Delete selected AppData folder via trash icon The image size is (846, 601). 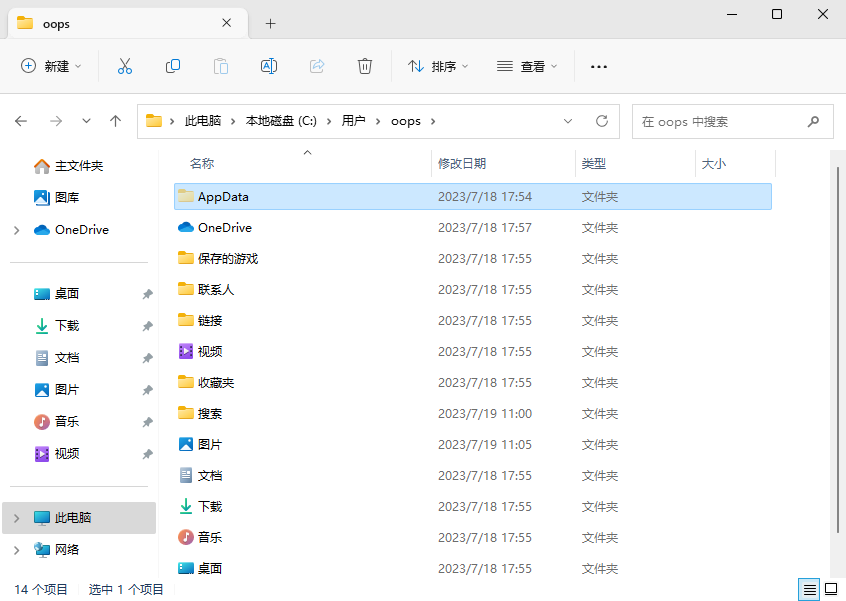click(x=364, y=66)
